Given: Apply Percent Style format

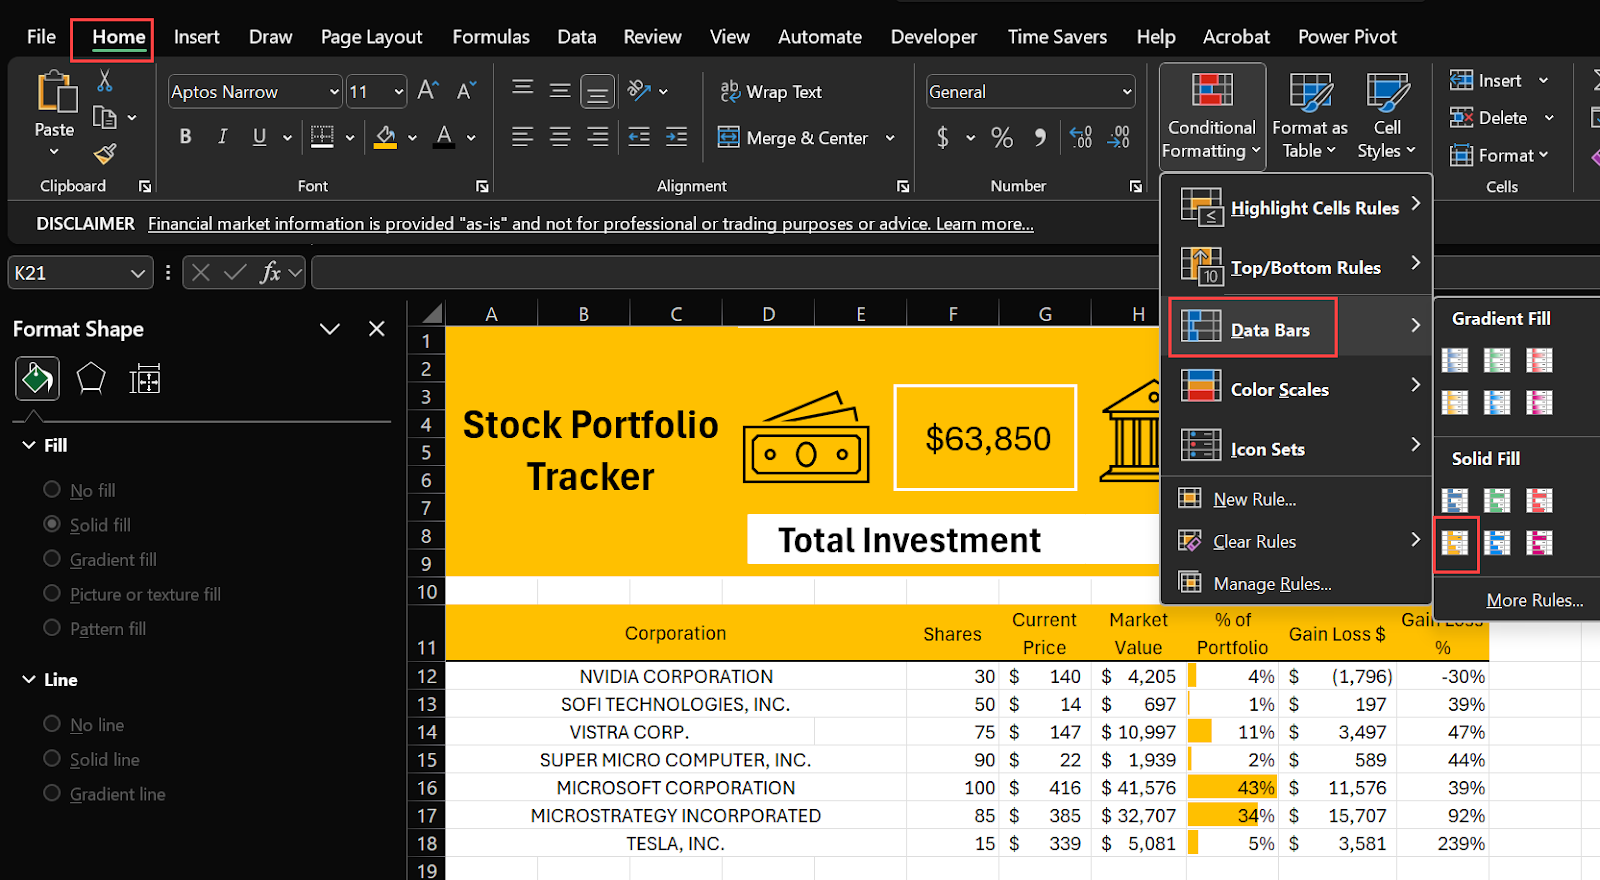Looking at the screenshot, I should pos(1002,137).
